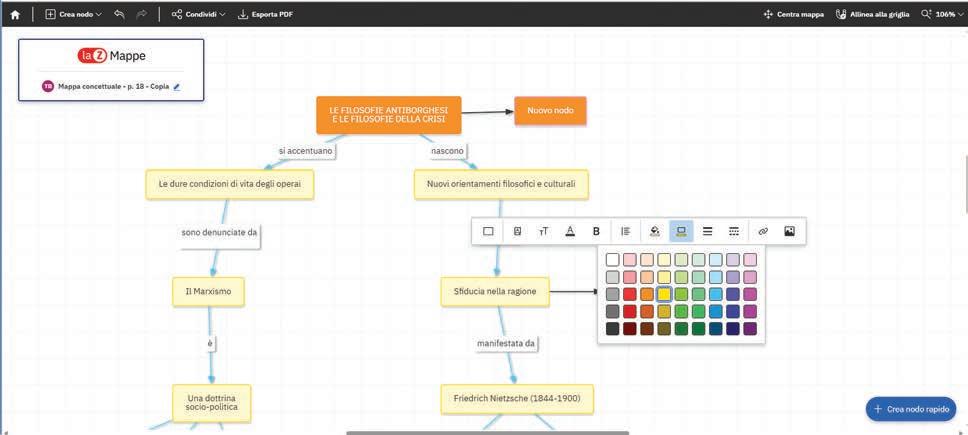Choose the palest yellow top-row swatch
Viewport: 968px width, 435px height.
(x=664, y=260)
